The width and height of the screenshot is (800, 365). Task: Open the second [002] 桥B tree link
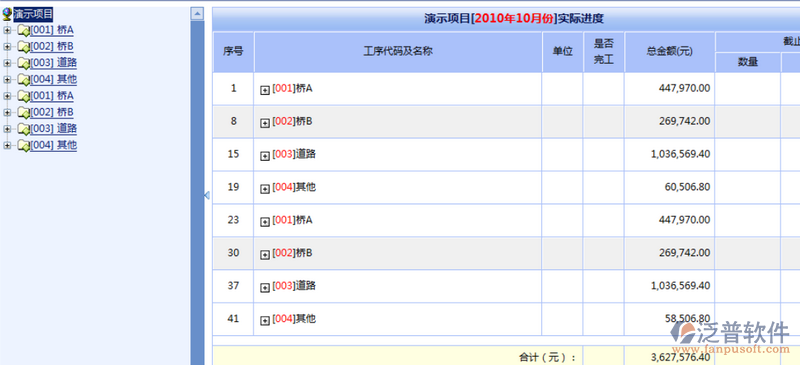click(52, 112)
